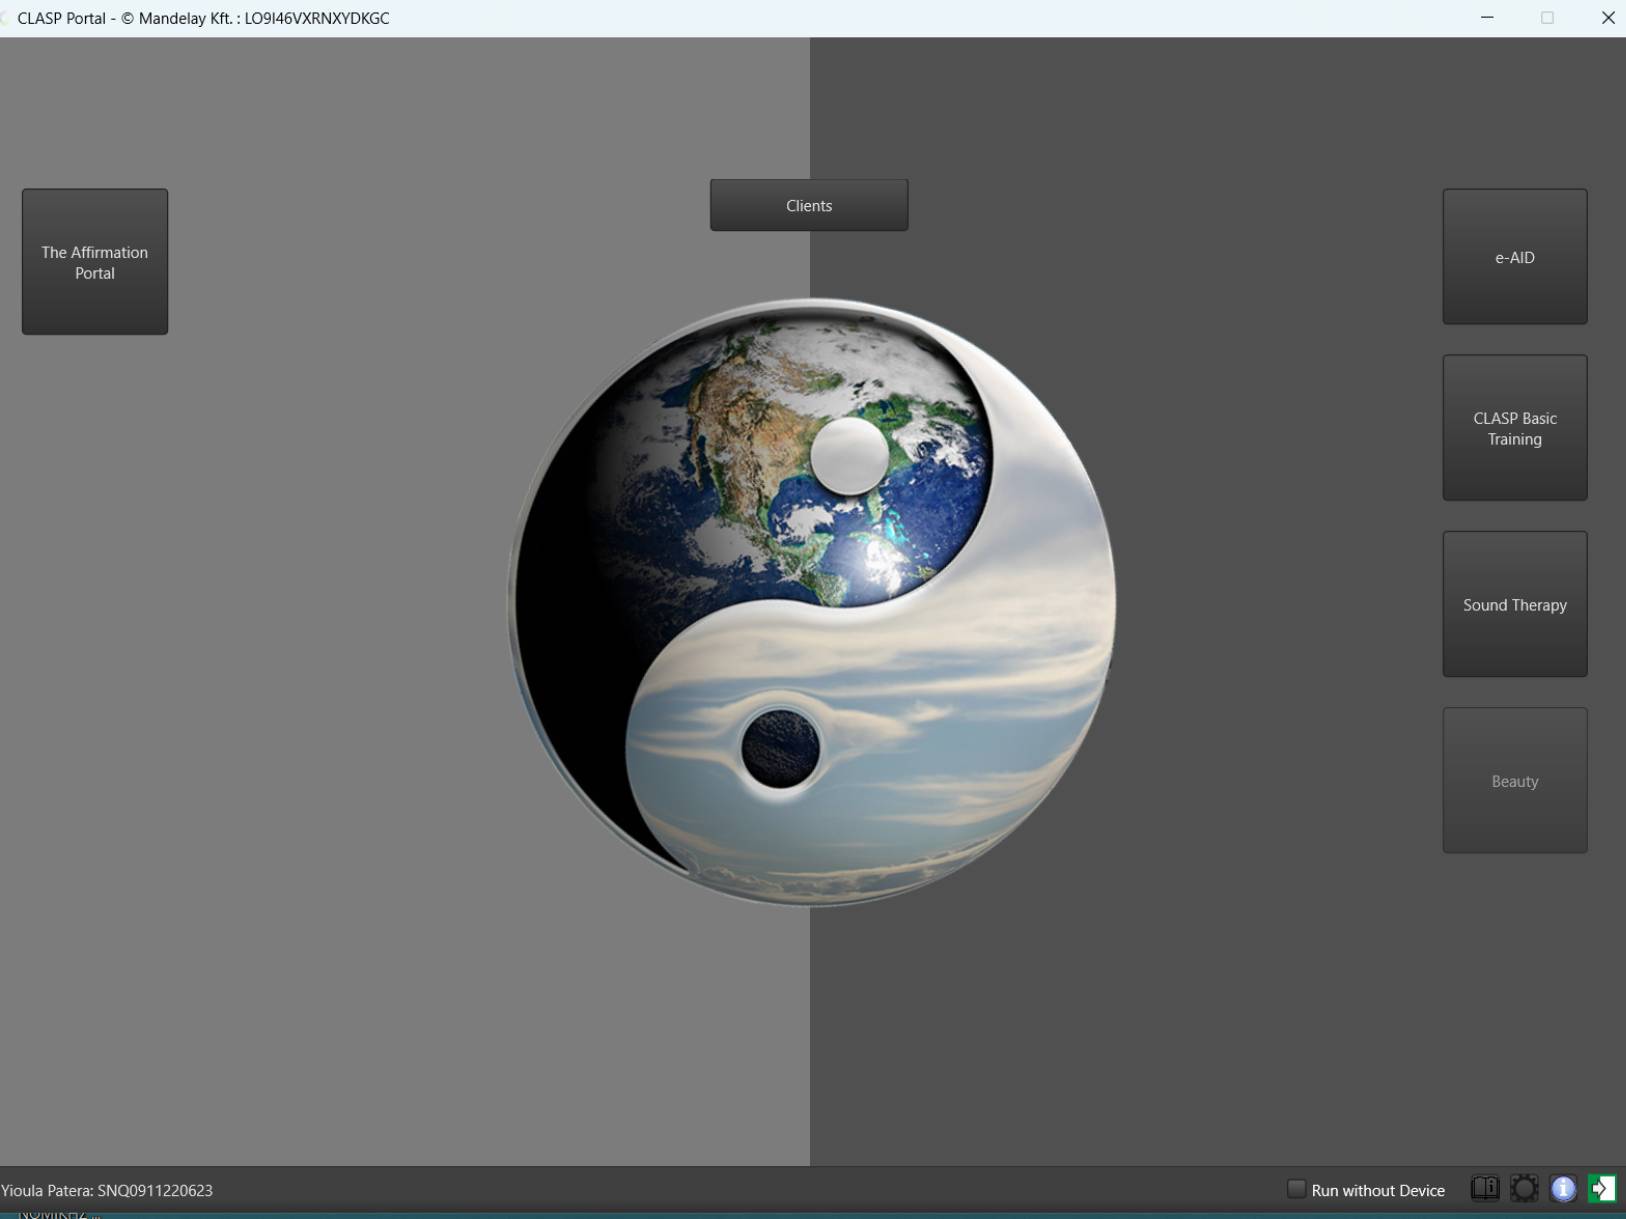Click the maximize window button

tap(1547, 18)
